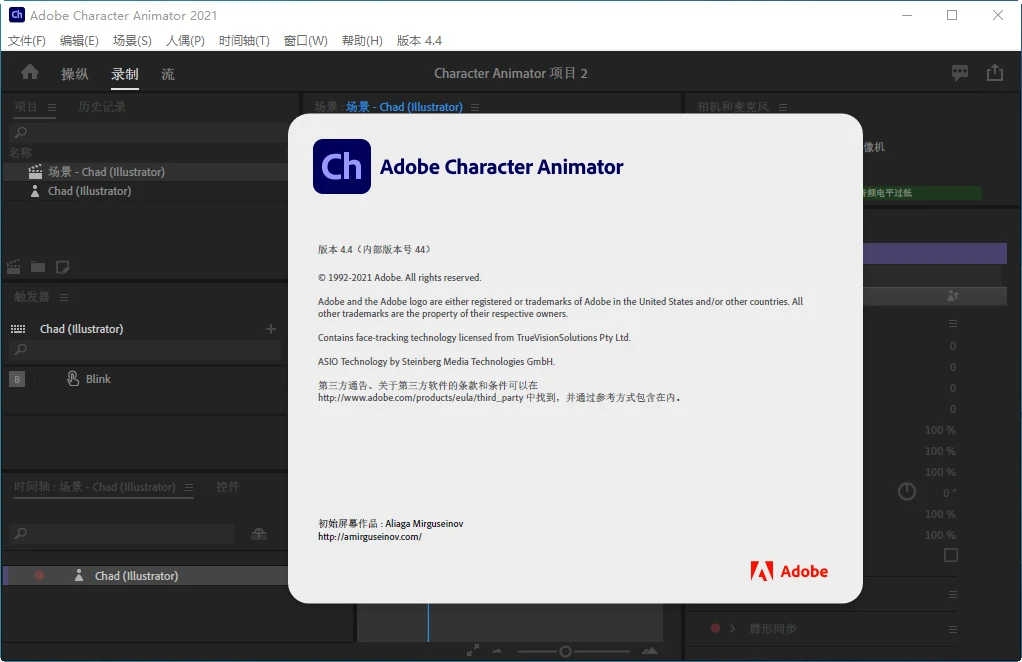Click the timeline zoom slider handle
This screenshot has height=662, width=1022.
coord(565,652)
